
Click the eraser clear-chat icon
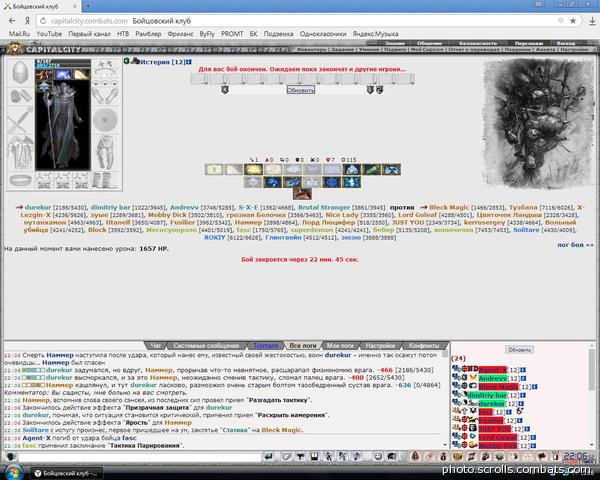click(x=286, y=456)
